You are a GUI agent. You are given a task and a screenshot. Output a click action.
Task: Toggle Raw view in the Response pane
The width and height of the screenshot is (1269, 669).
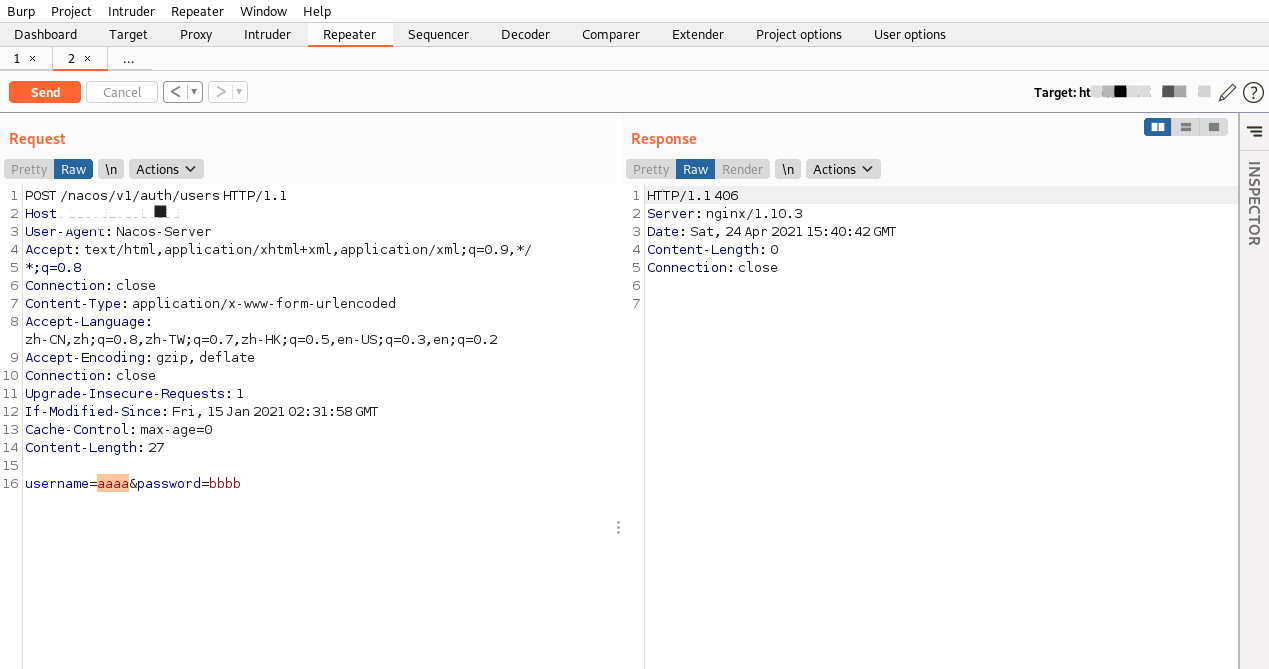click(x=695, y=169)
